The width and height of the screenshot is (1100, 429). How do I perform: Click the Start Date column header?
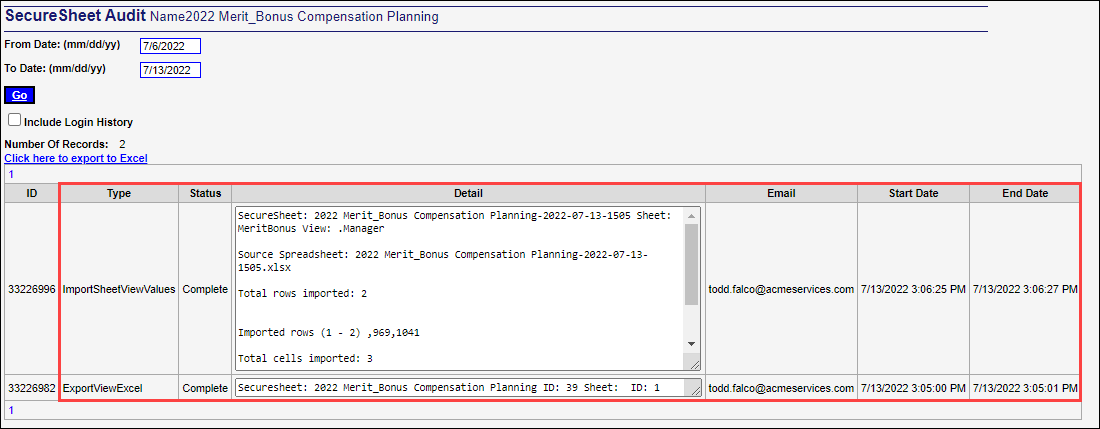point(913,193)
